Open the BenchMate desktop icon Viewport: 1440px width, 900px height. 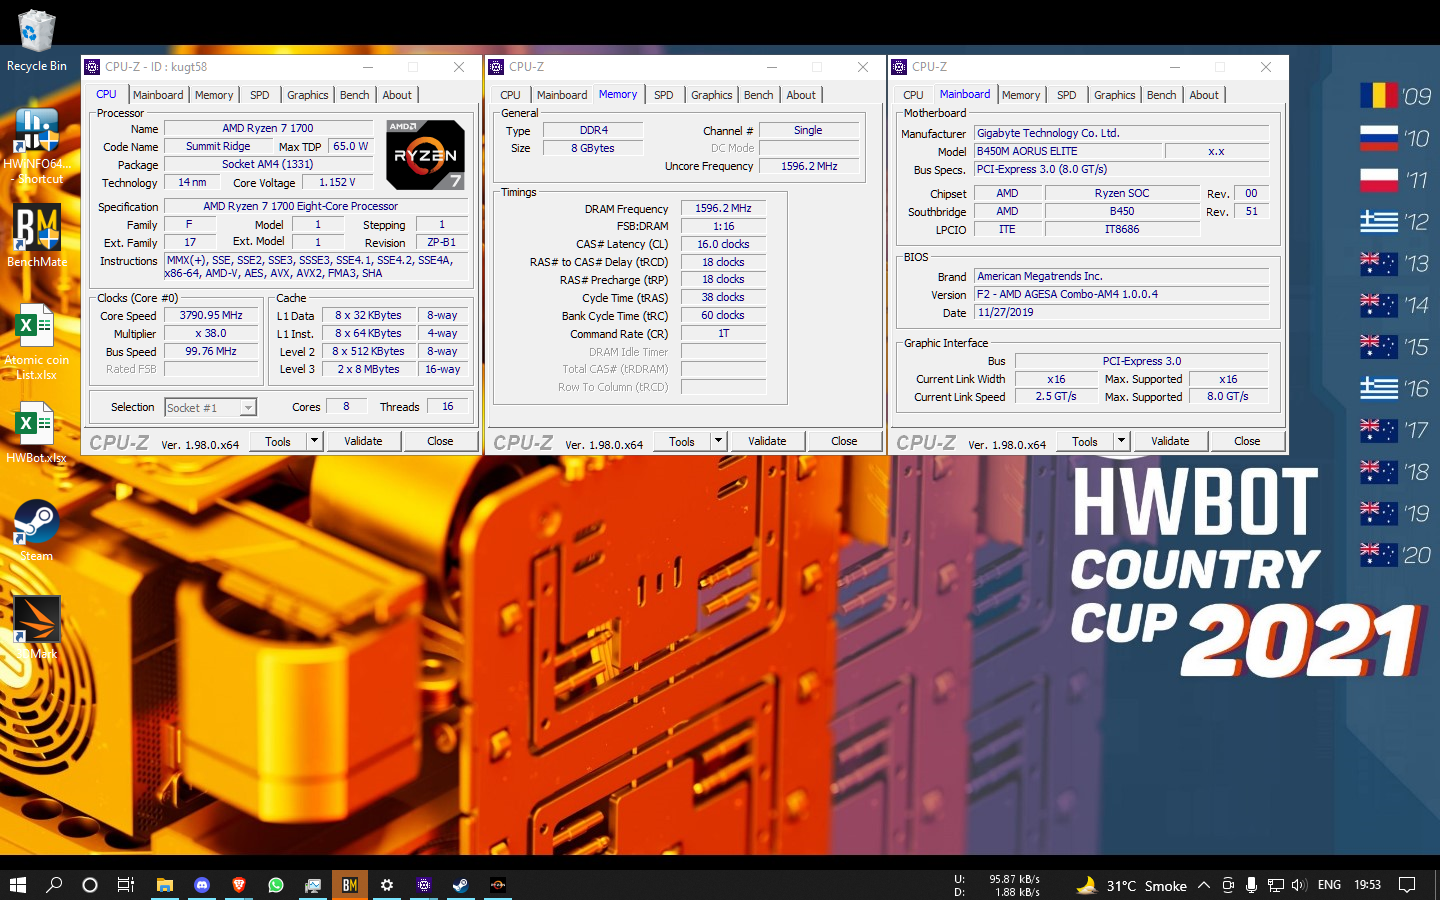[x=37, y=236]
